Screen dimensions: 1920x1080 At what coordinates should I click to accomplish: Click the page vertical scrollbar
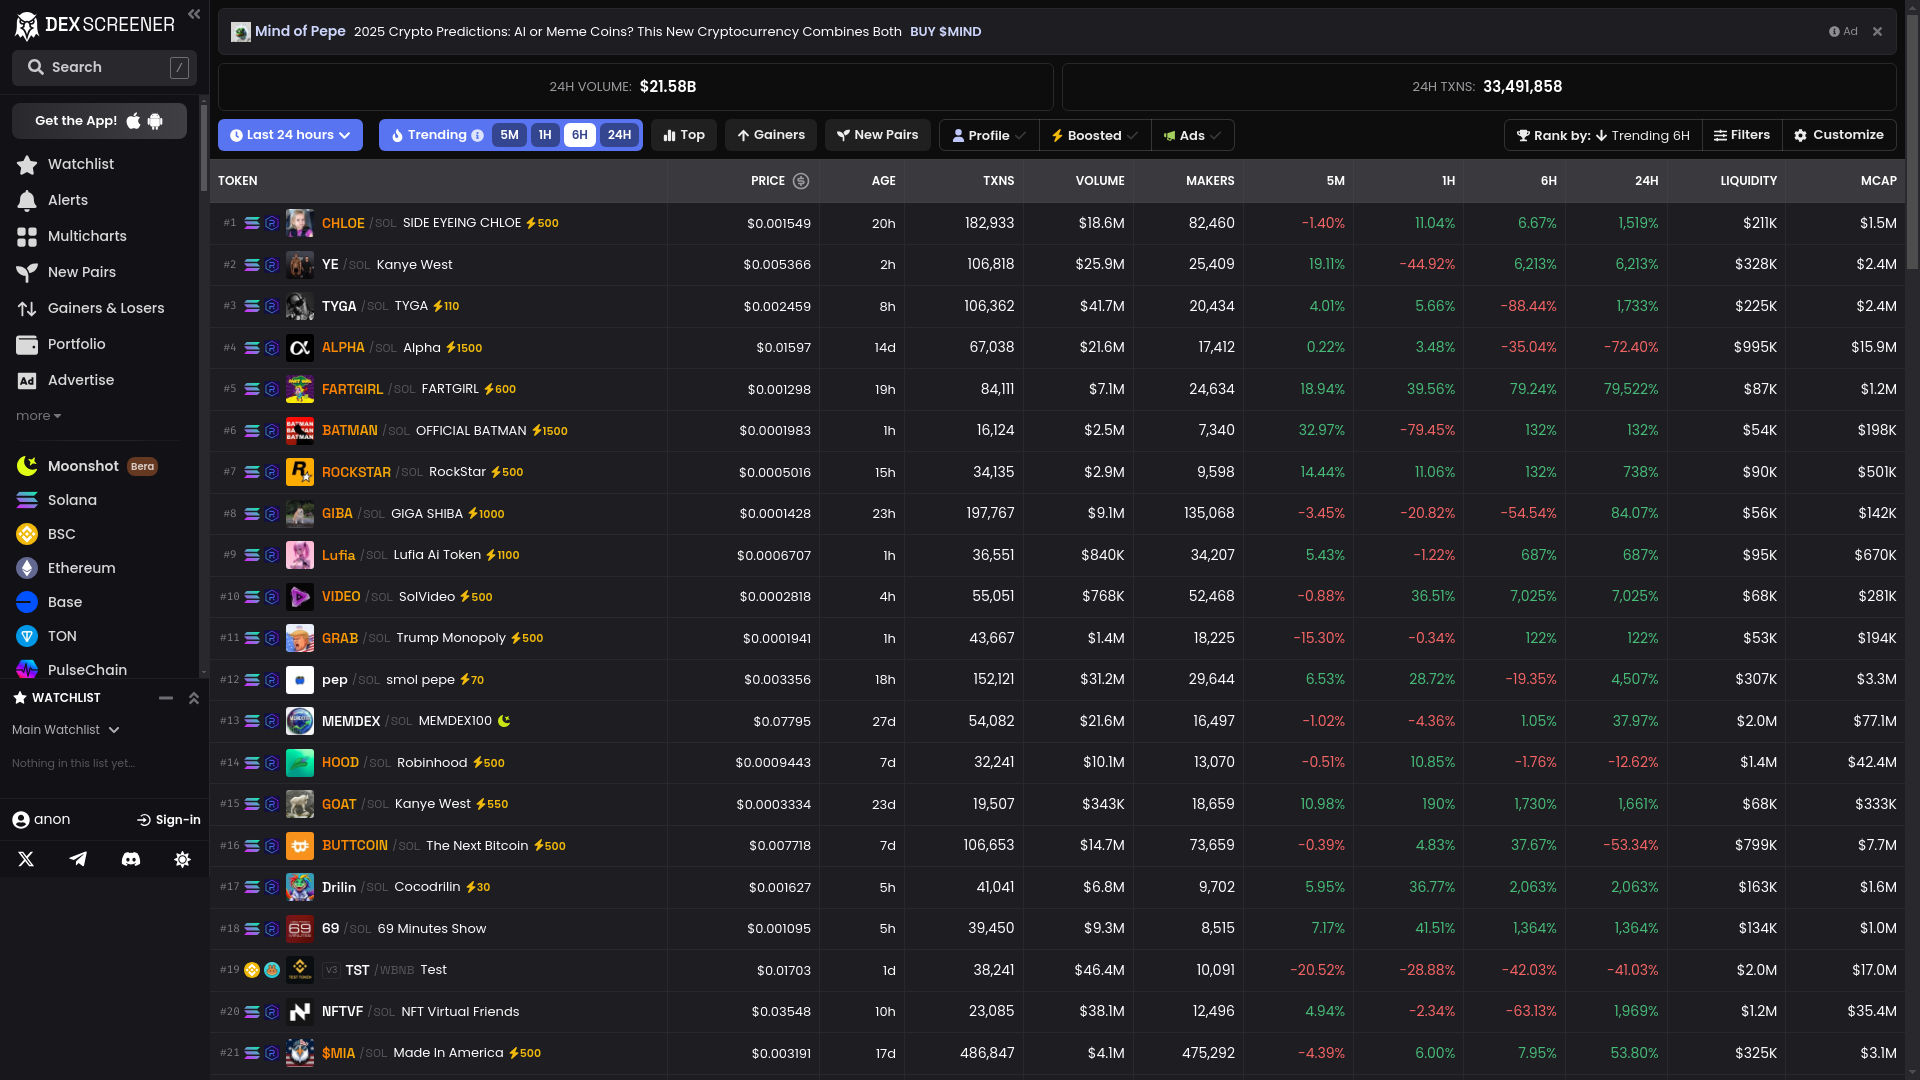pos(1912,140)
